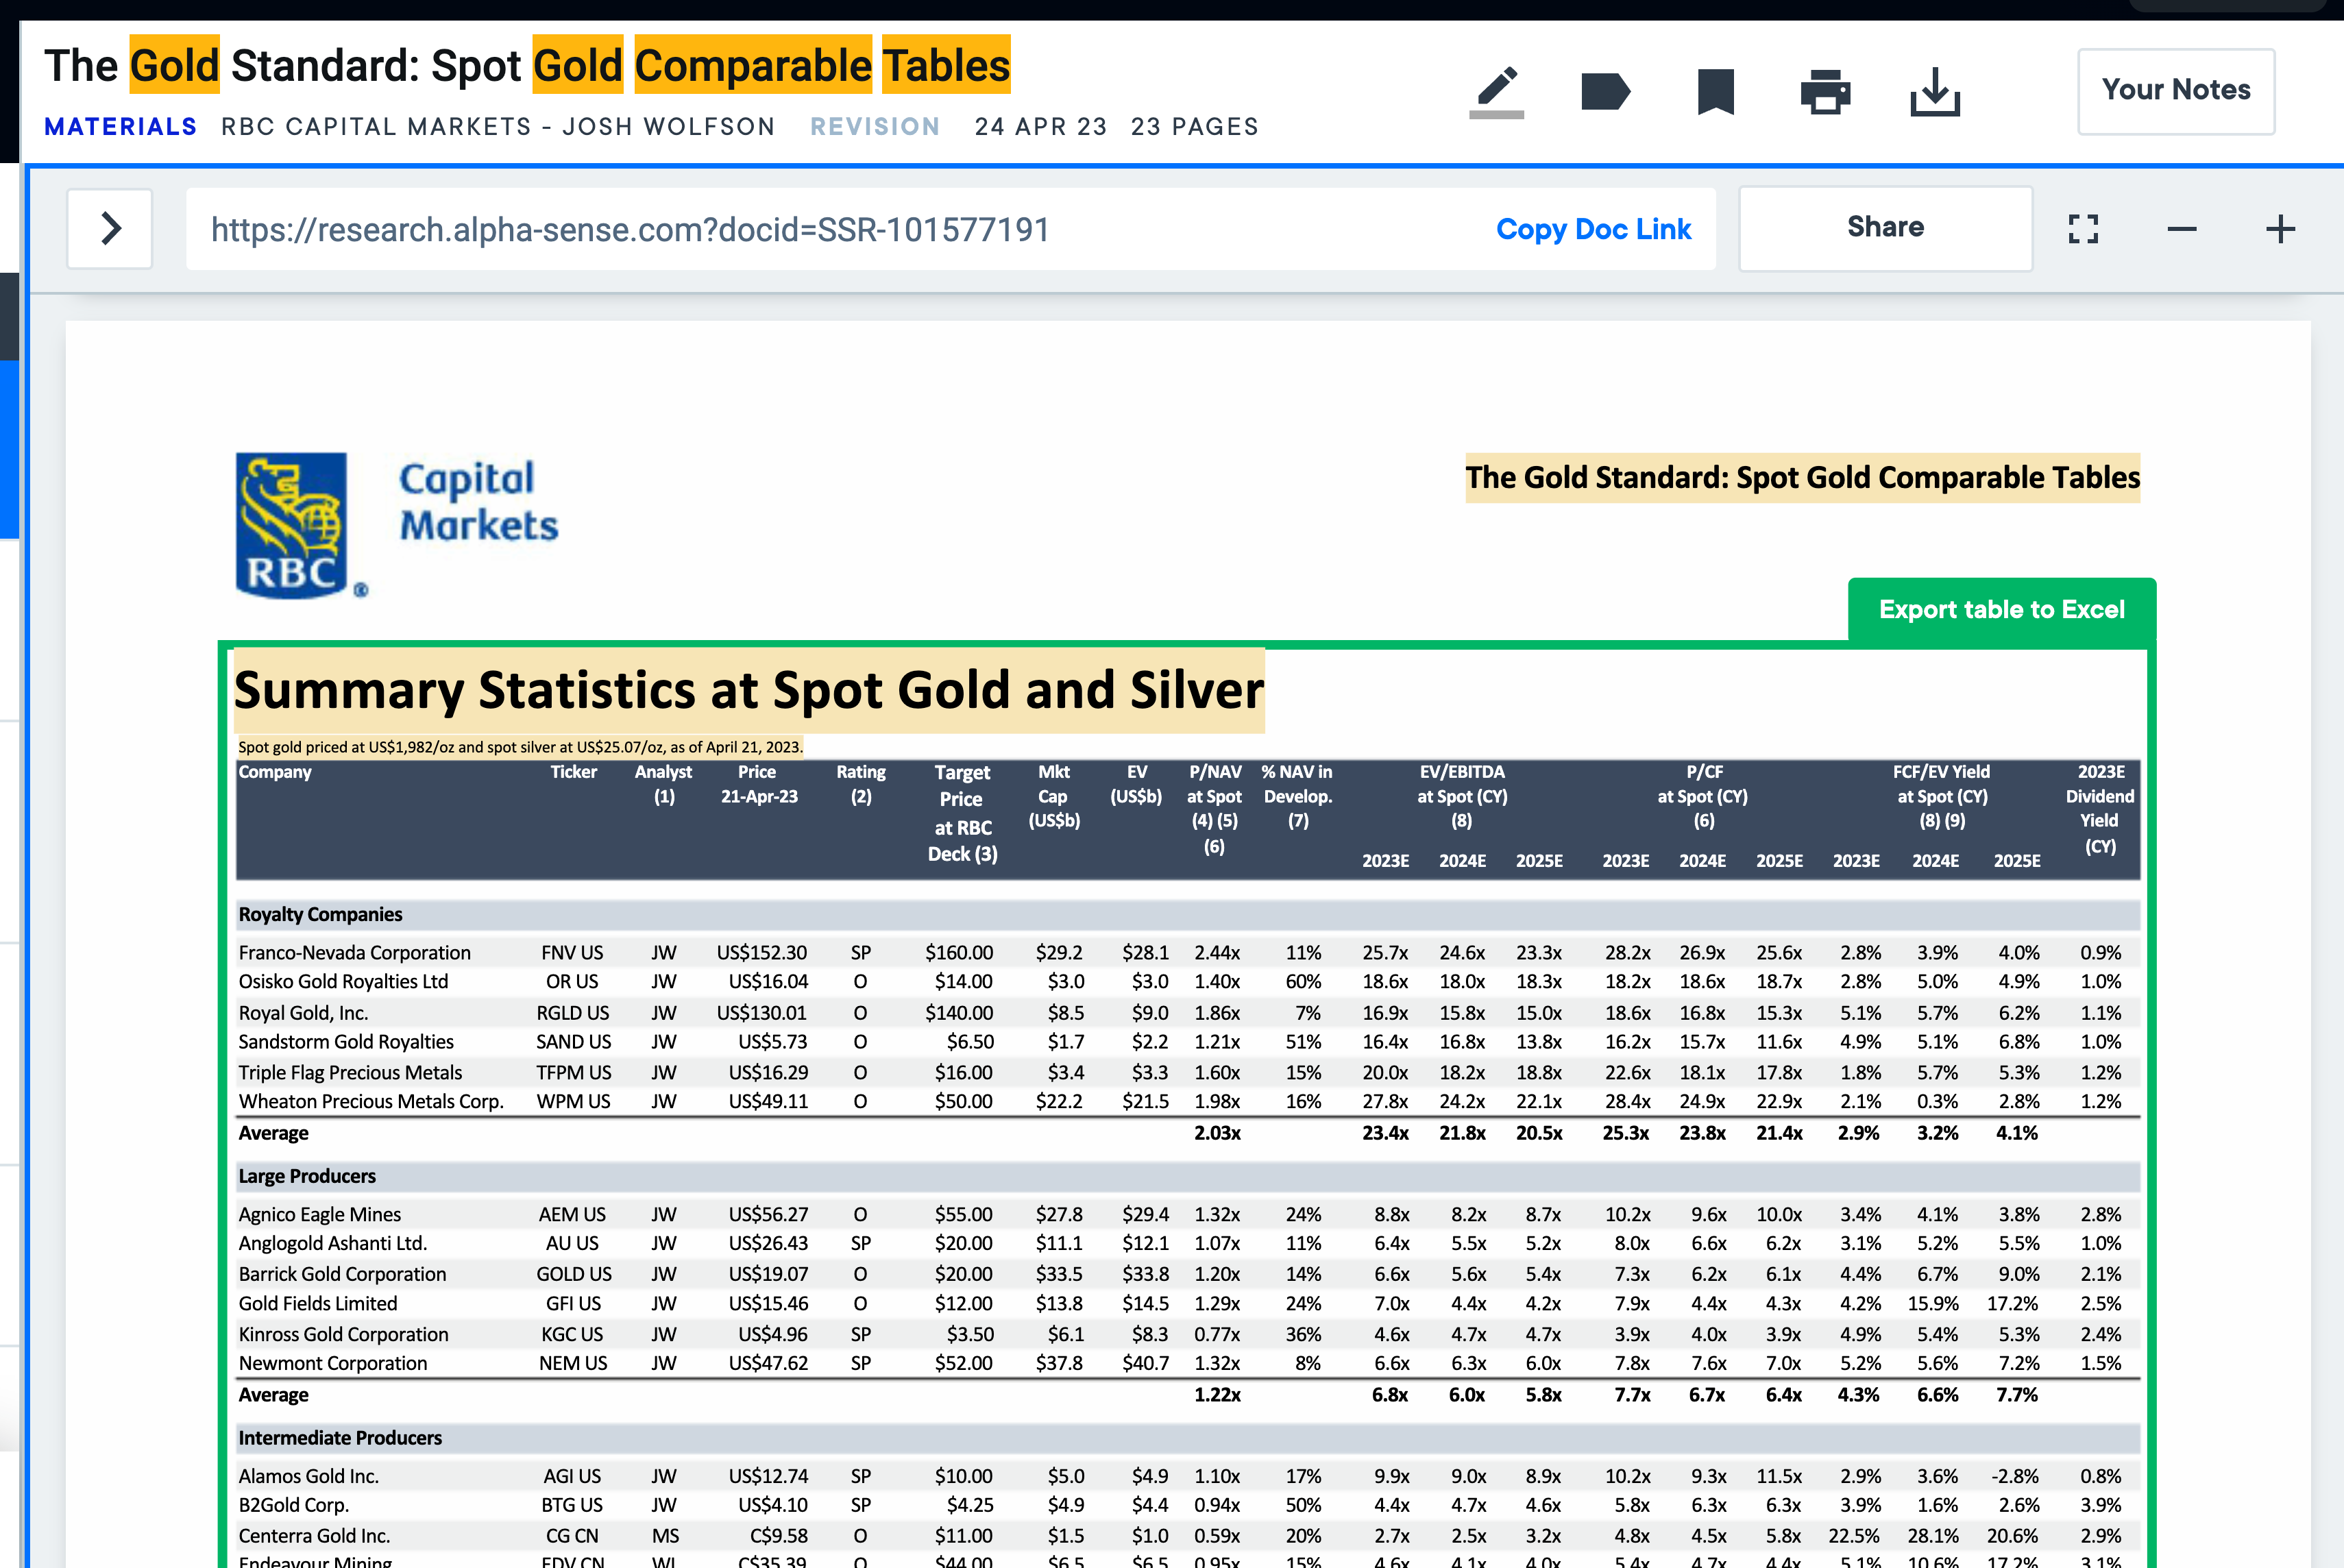
Task: Click Gold Fields Limited name
Action: click(317, 1303)
